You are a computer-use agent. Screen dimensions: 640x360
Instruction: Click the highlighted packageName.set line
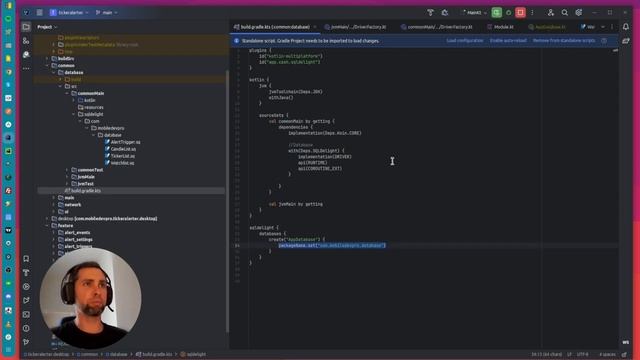click(332, 245)
